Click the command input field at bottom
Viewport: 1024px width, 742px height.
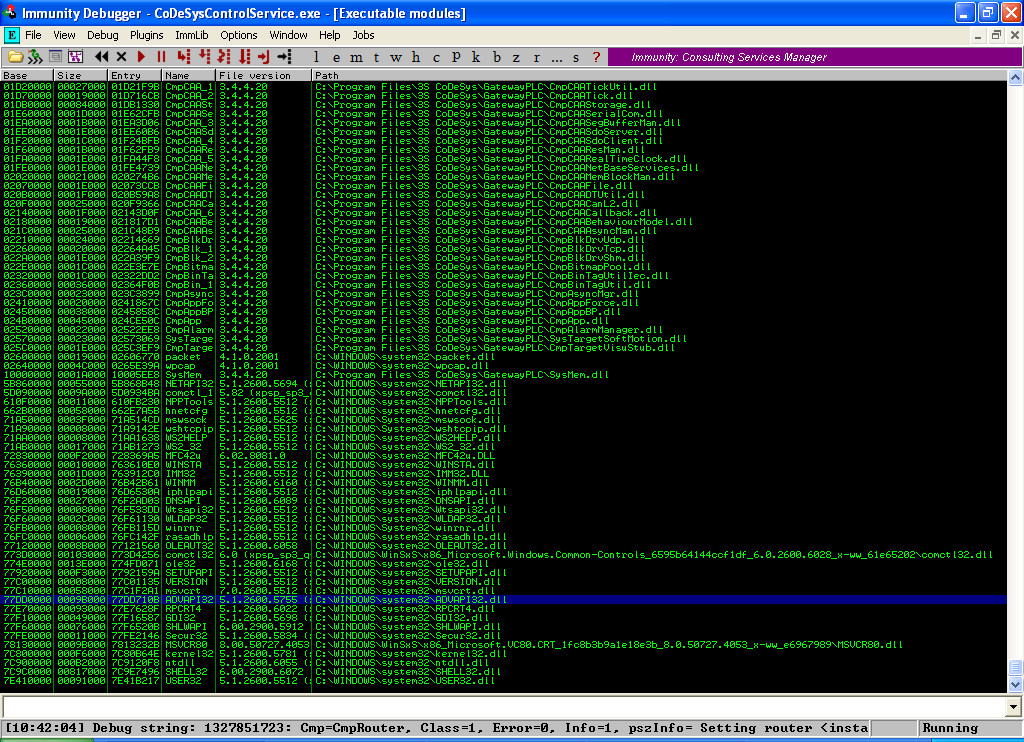[500, 706]
